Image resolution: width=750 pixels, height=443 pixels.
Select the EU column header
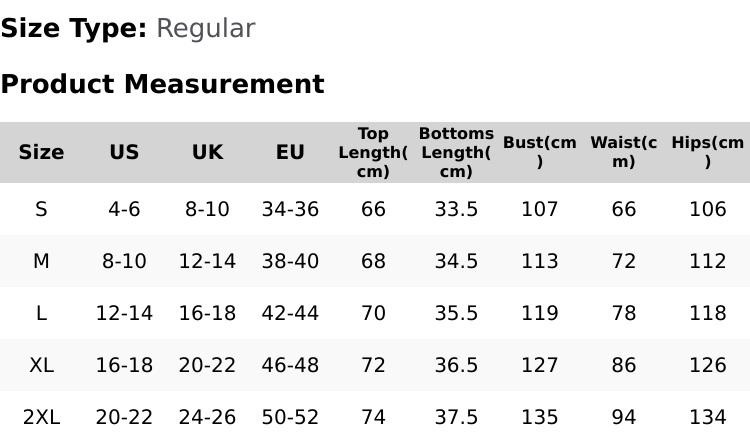point(290,152)
